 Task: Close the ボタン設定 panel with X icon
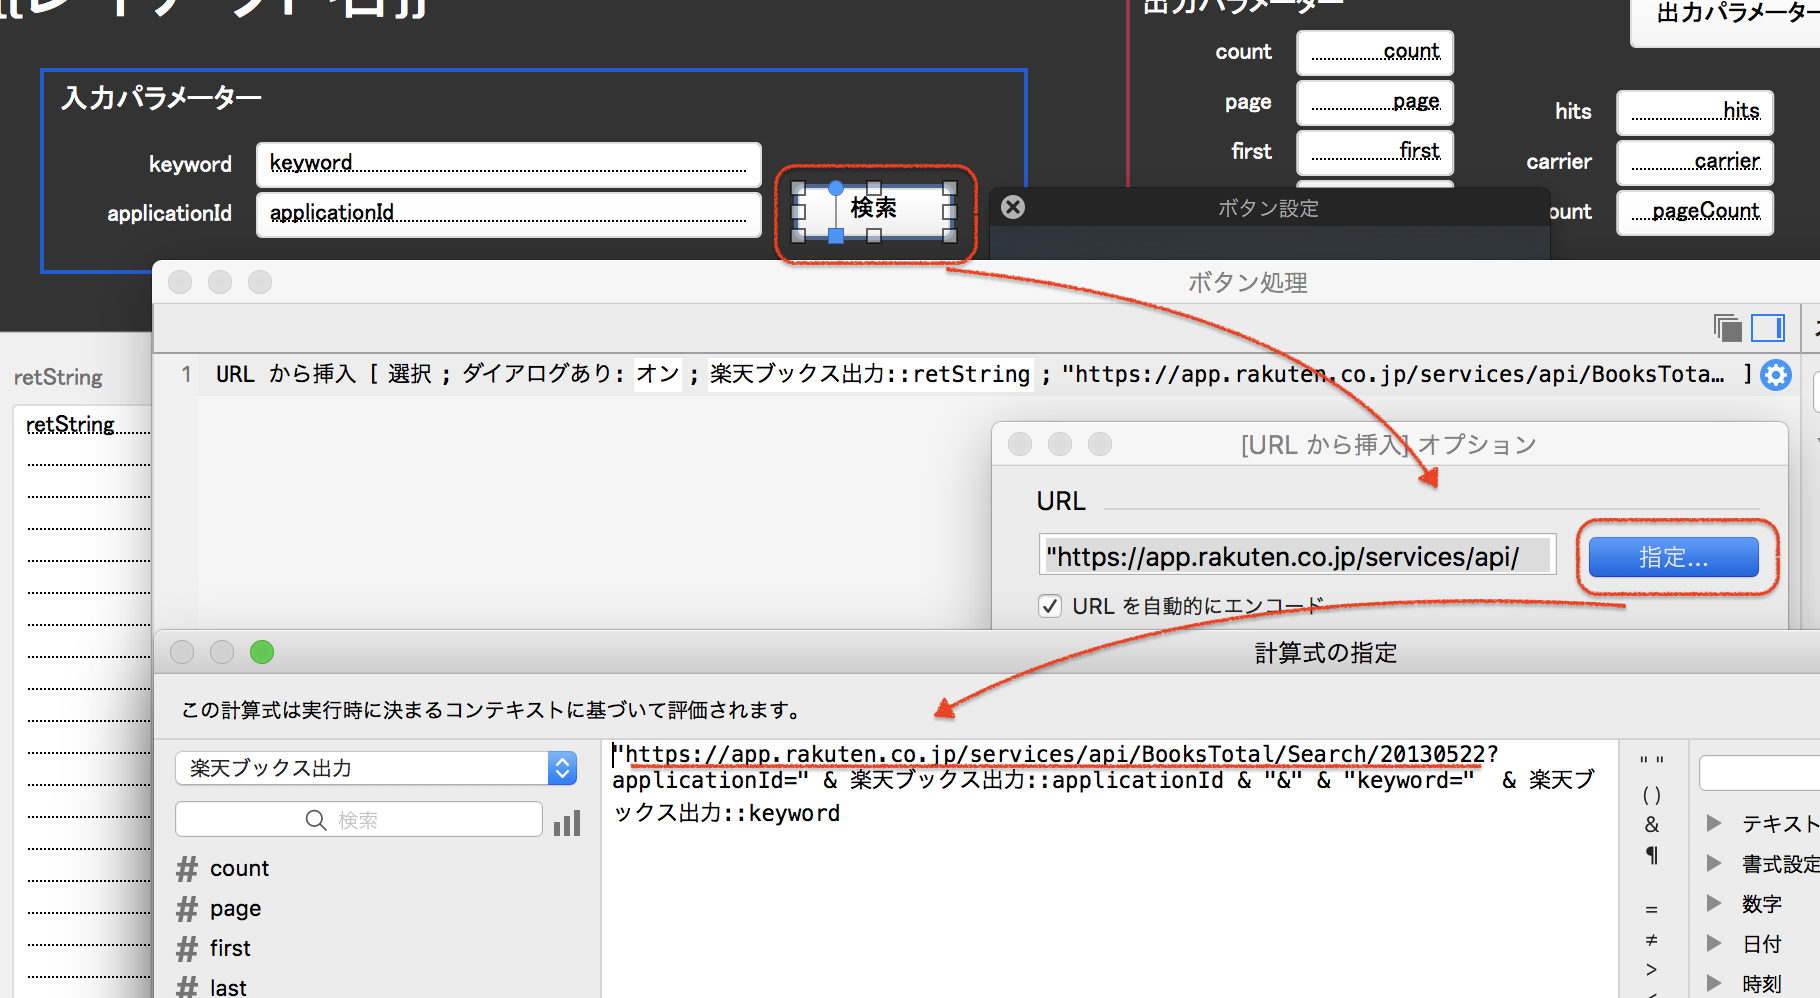coord(1013,207)
